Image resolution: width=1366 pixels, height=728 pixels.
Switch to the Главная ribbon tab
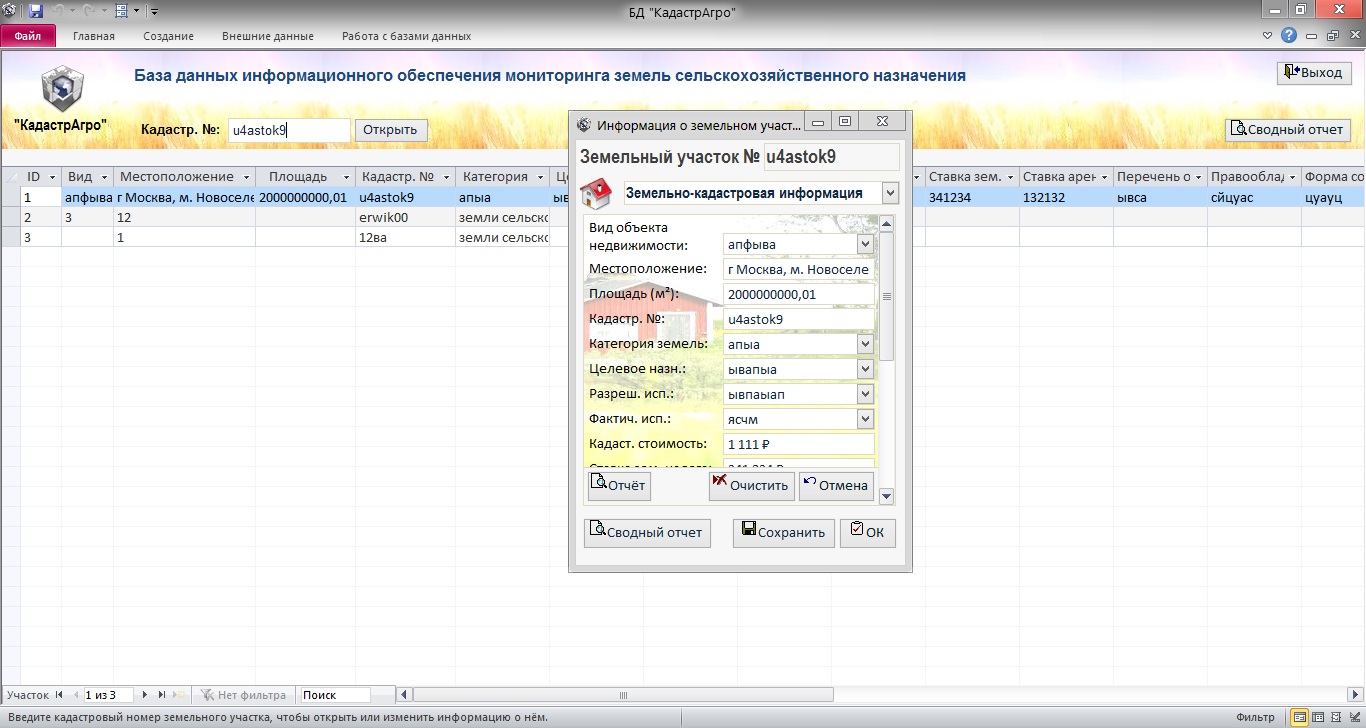pos(94,36)
